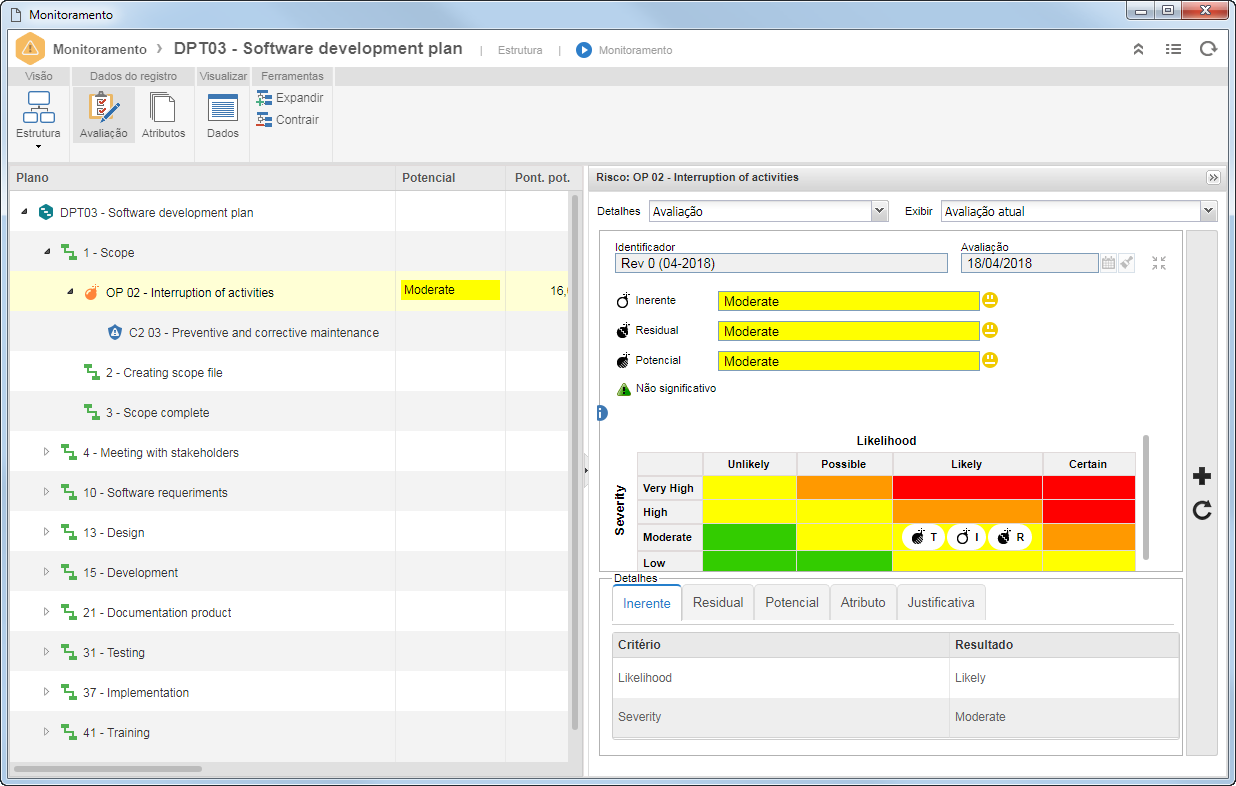Click the orange Monitoramento warning hexagon icon

pyautogui.click(x=31, y=49)
